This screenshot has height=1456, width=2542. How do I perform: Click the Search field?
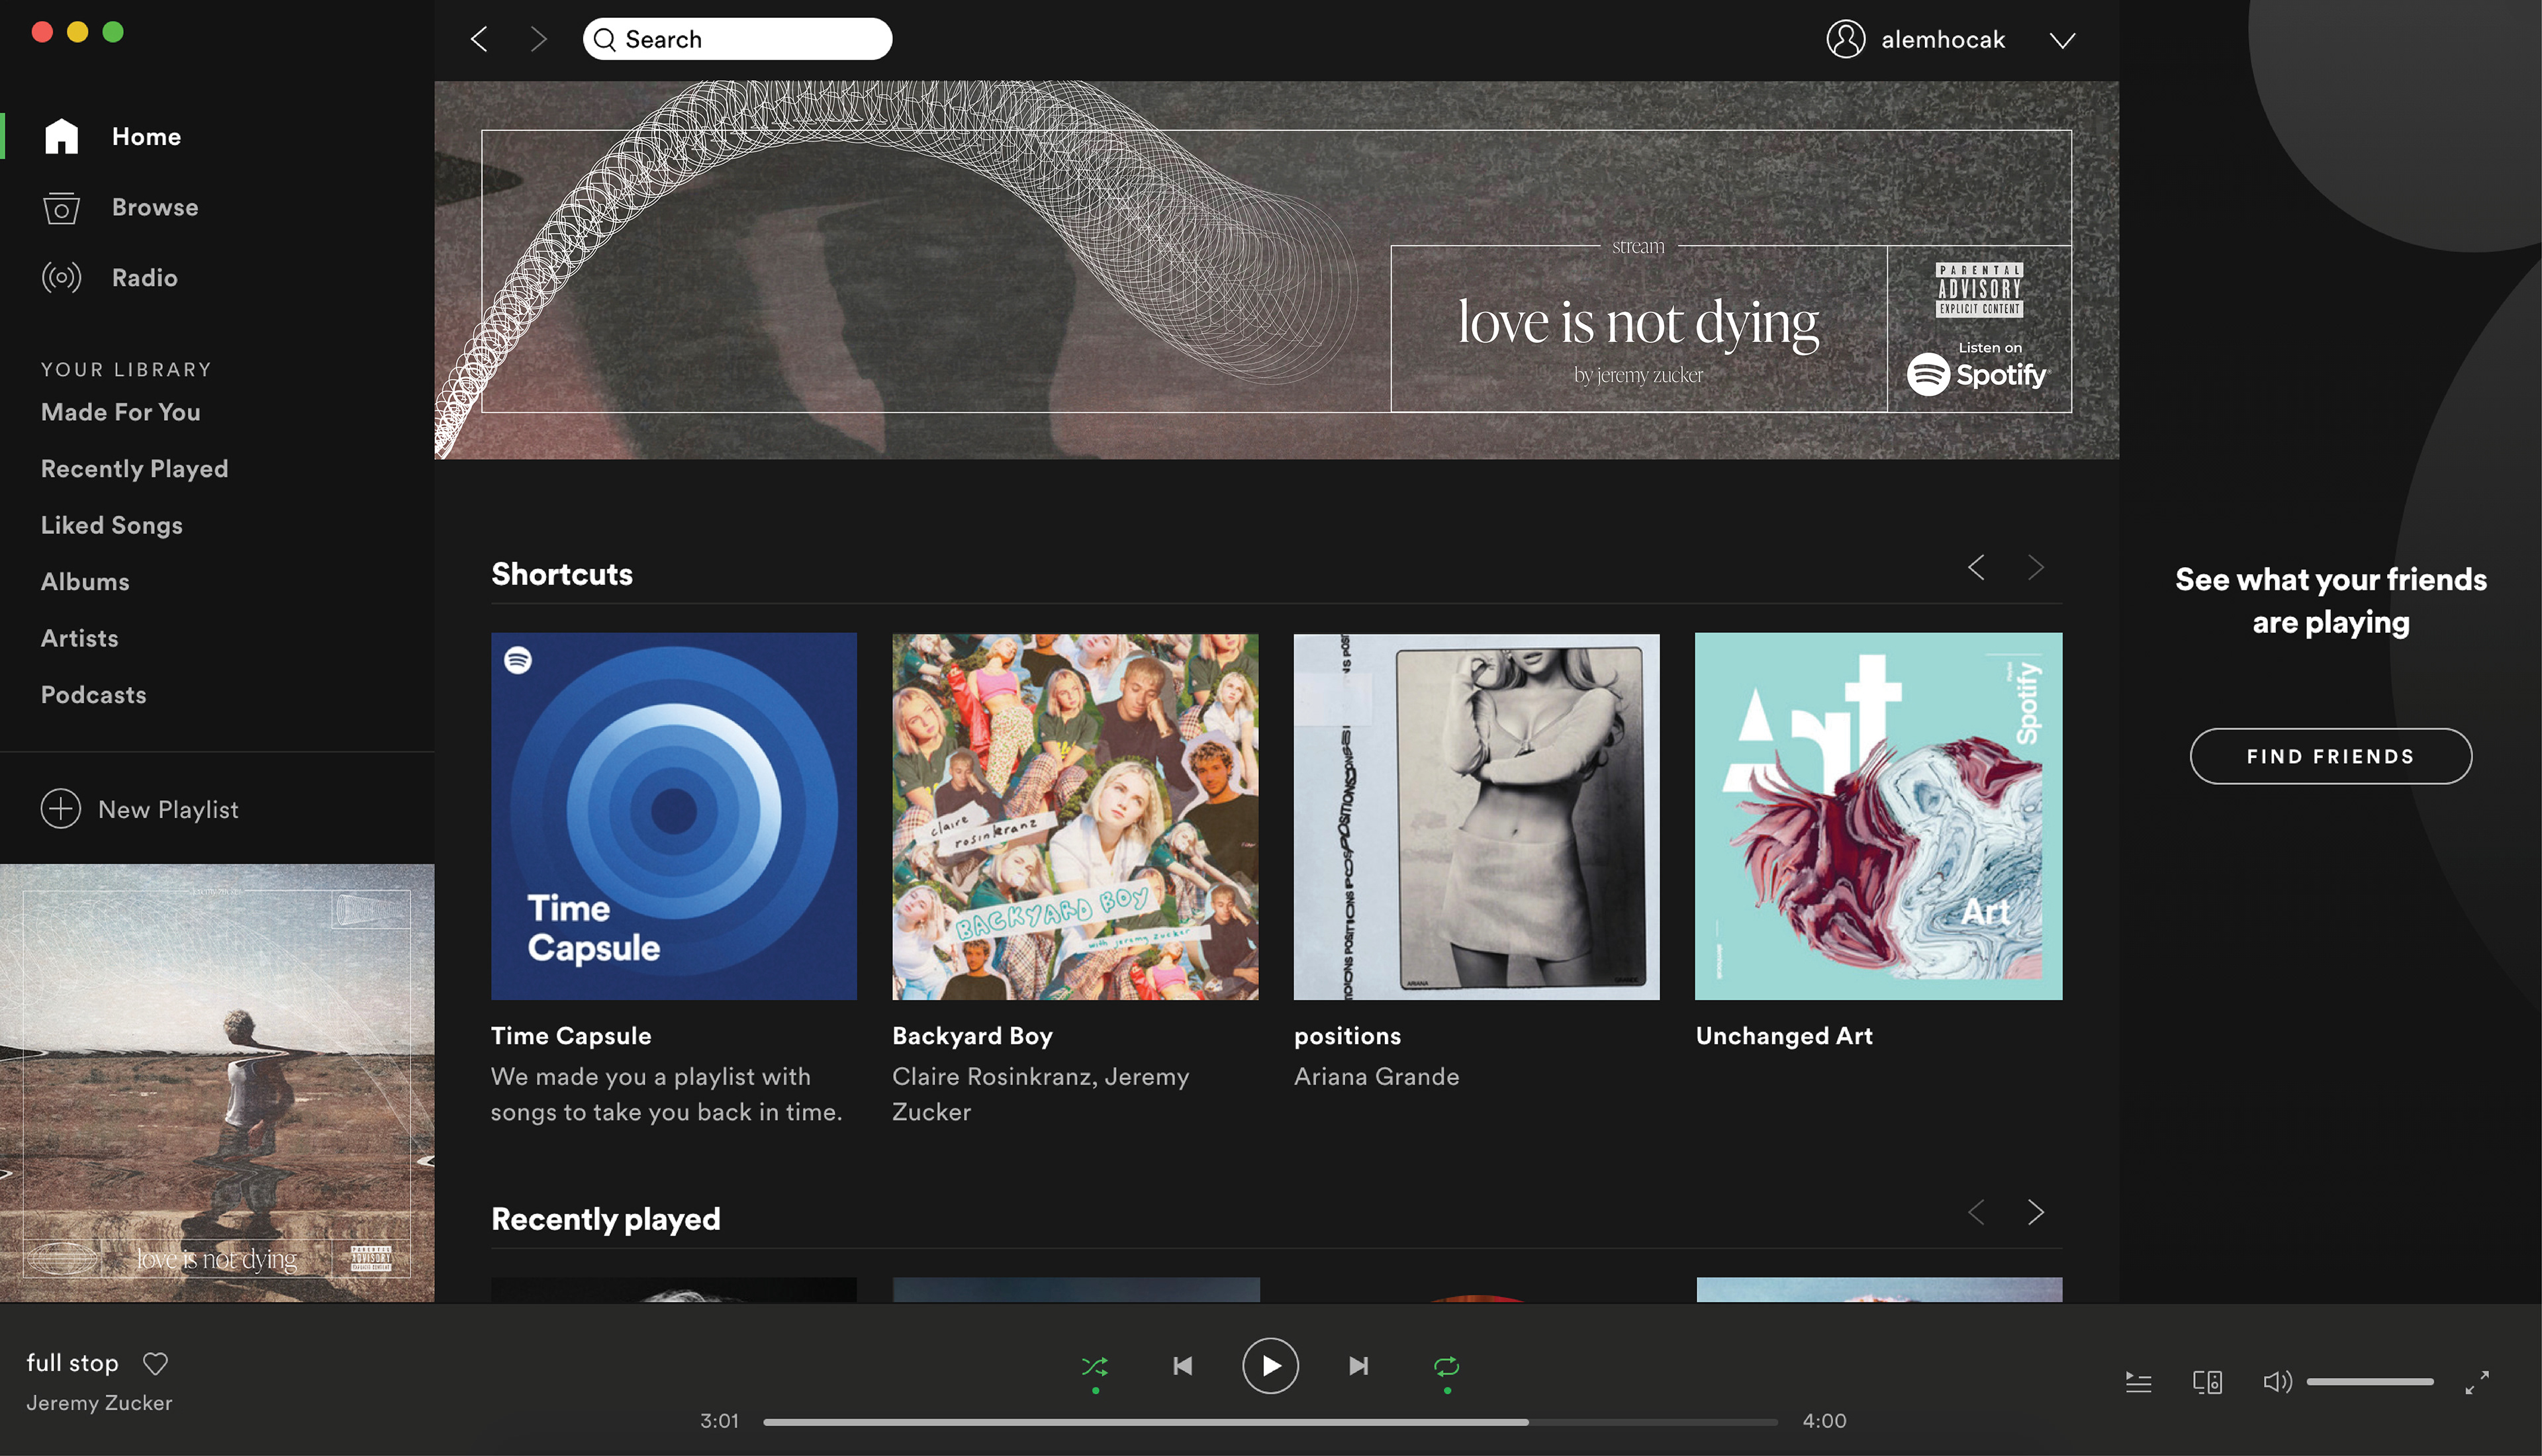coord(737,39)
